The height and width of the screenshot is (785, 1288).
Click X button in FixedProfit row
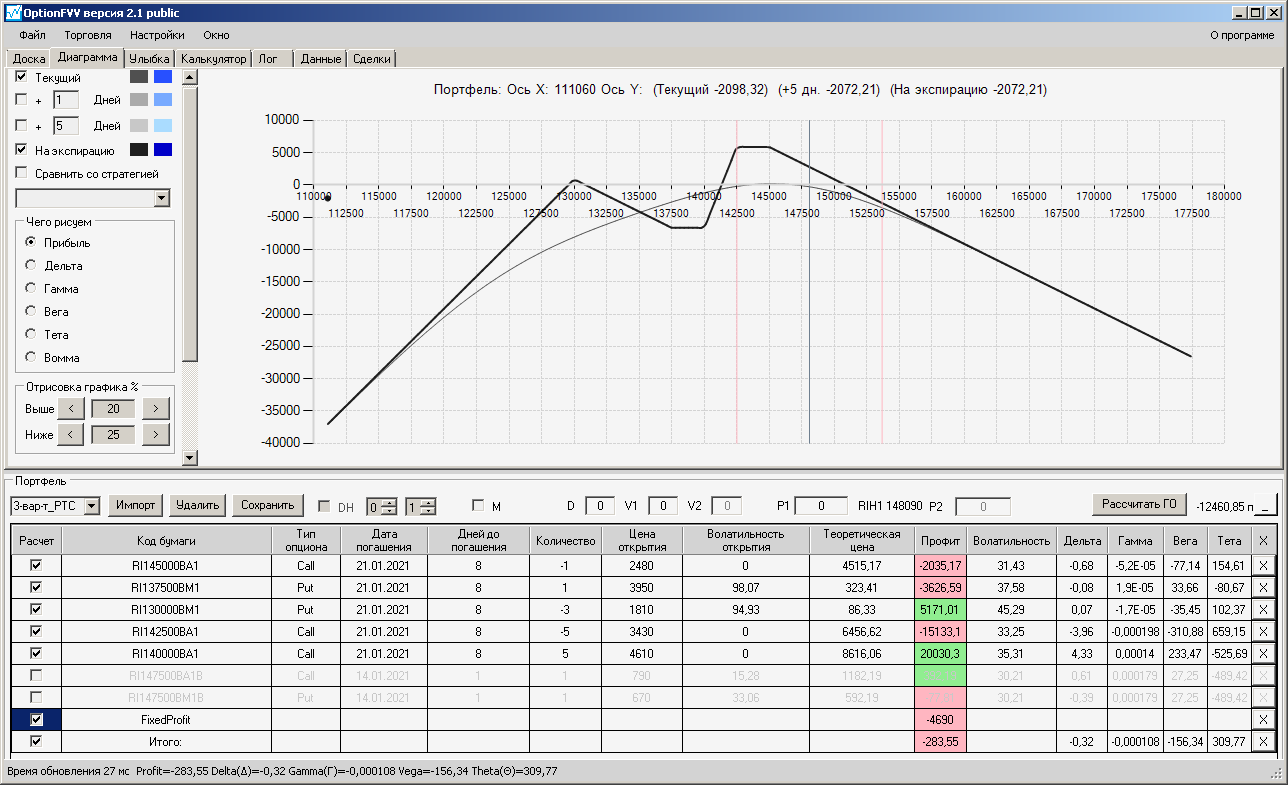(1264, 719)
